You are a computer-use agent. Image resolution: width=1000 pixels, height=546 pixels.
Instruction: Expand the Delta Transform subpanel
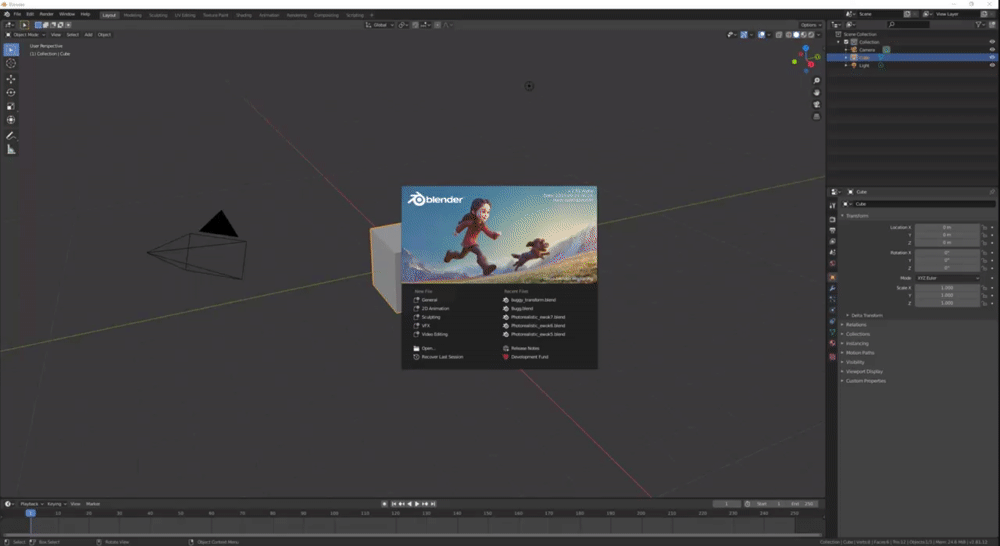865,315
